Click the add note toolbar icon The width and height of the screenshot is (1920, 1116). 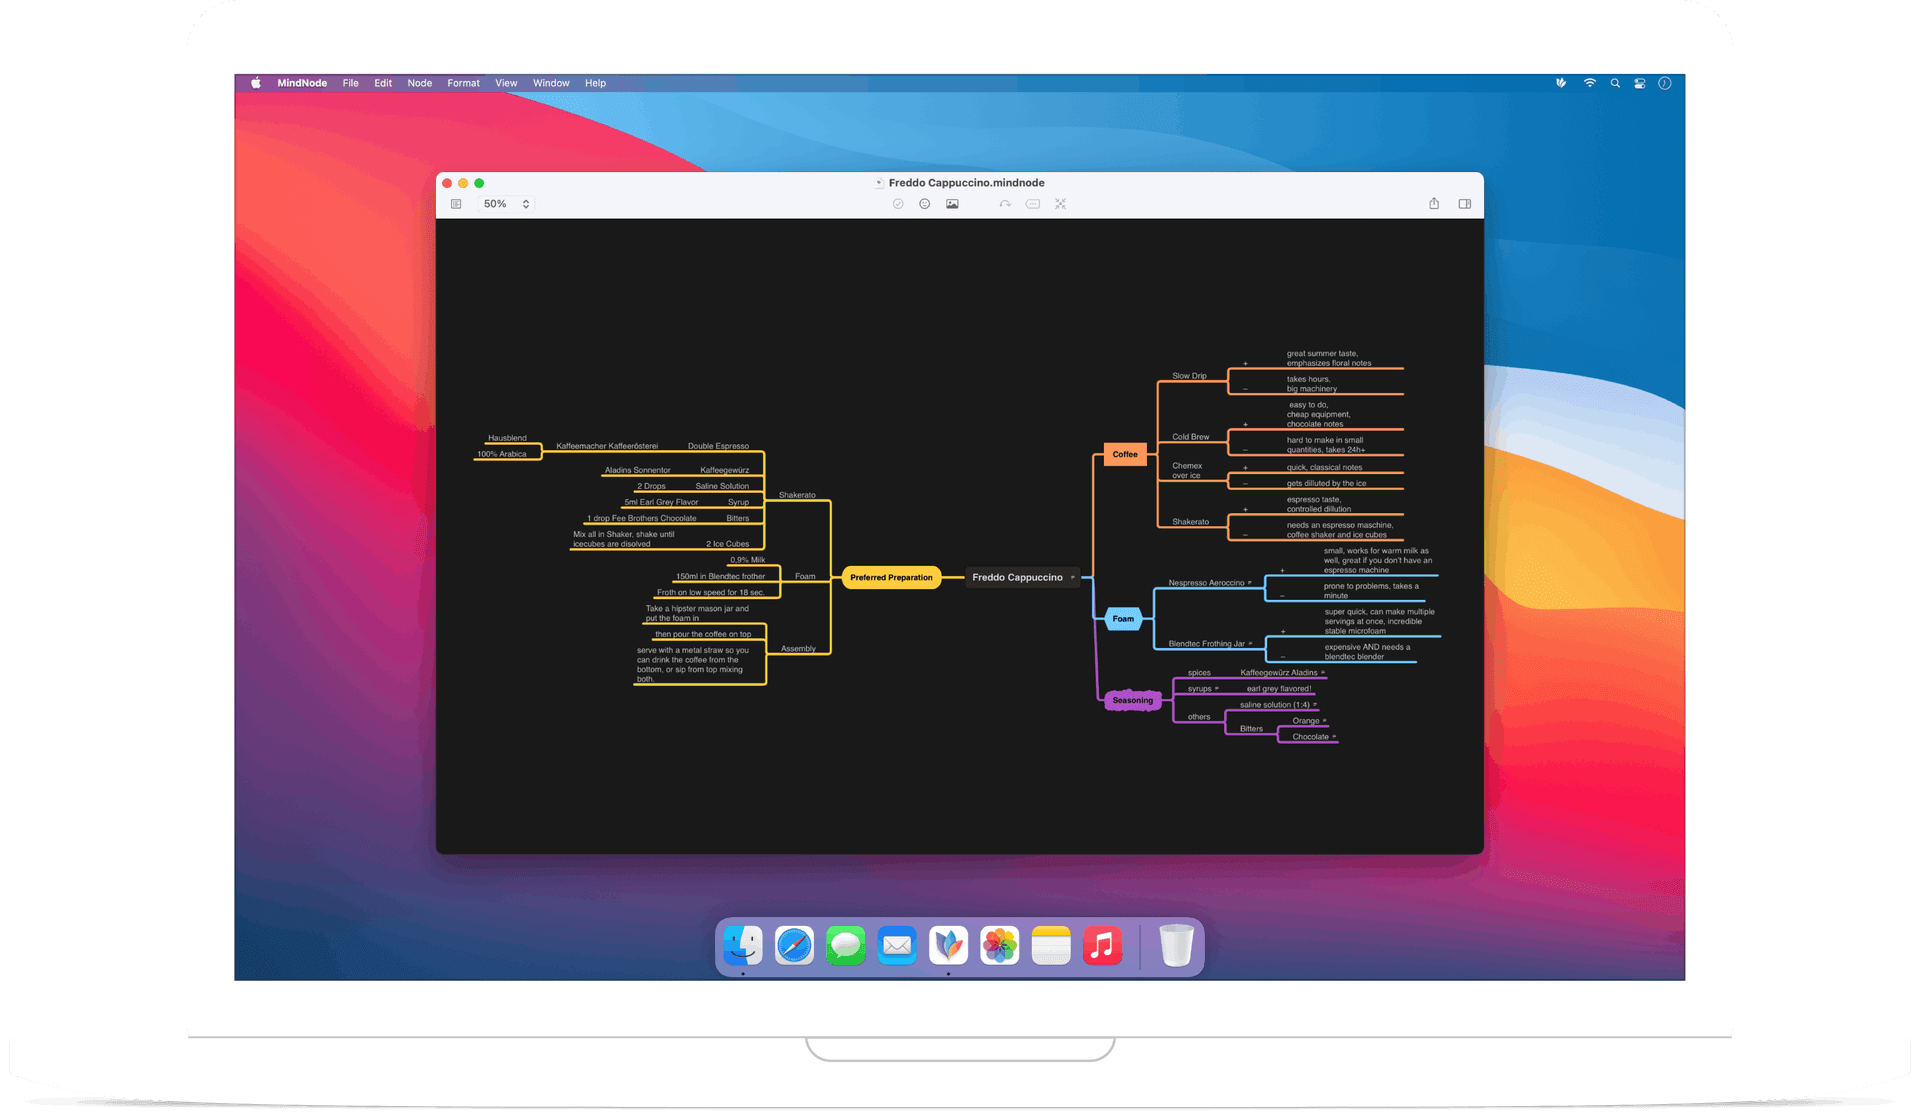1033,204
